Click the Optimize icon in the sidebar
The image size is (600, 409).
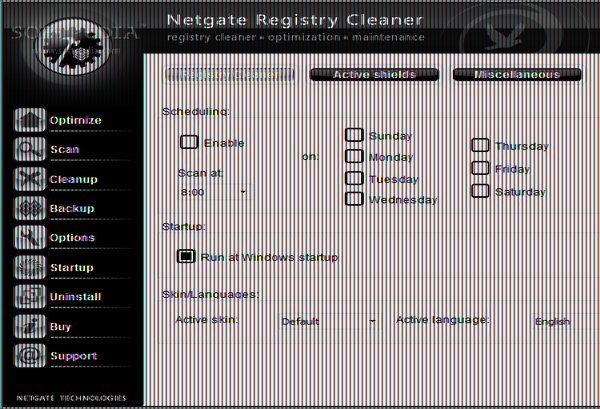pyautogui.click(x=30, y=120)
